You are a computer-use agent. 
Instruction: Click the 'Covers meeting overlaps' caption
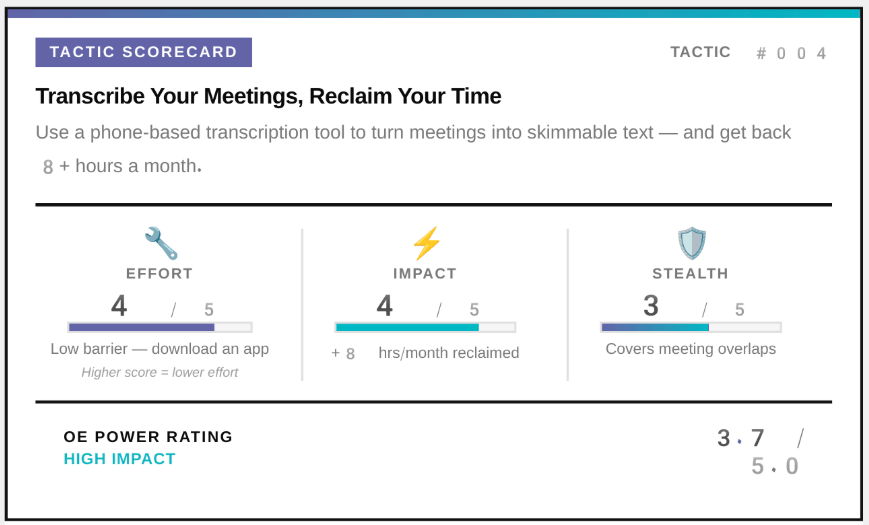(x=691, y=349)
